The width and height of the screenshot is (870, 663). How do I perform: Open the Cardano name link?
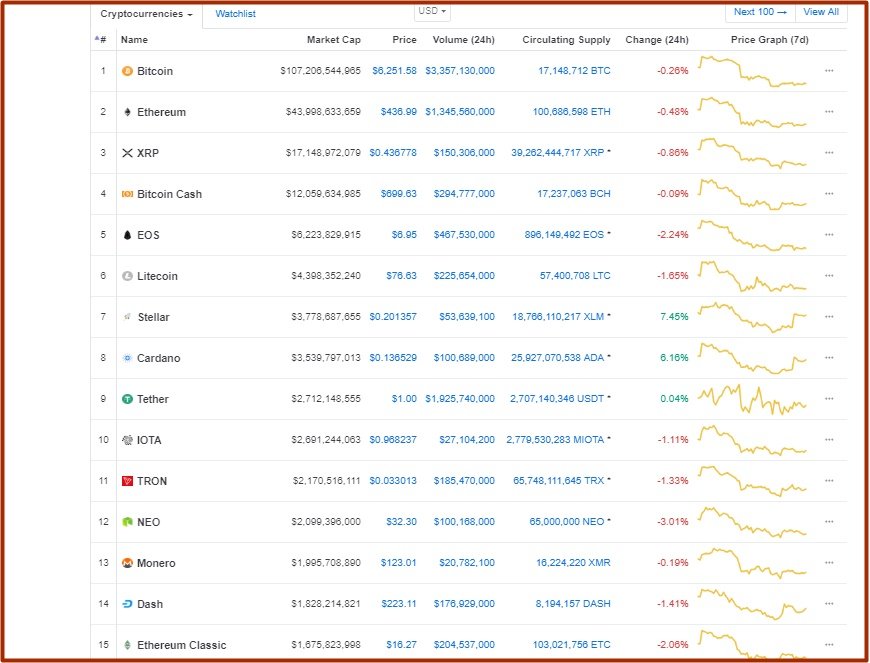point(159,358)
